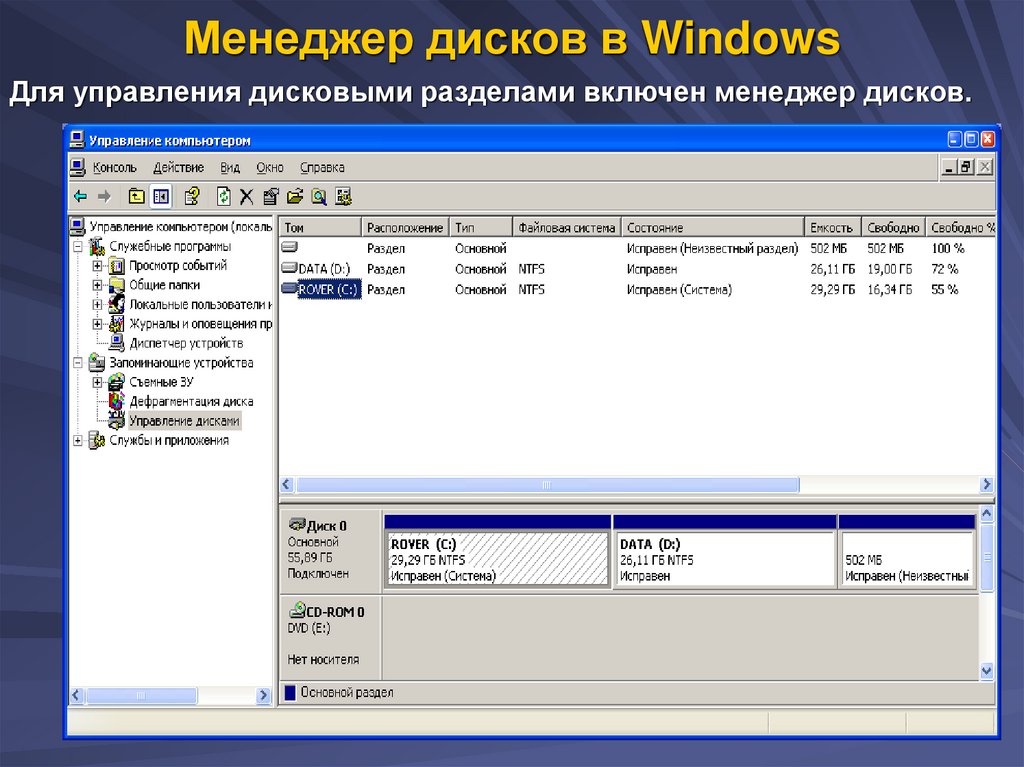Expand the Общие папки node
Screen dimensions: 1024x767
[x=97, y=285]
